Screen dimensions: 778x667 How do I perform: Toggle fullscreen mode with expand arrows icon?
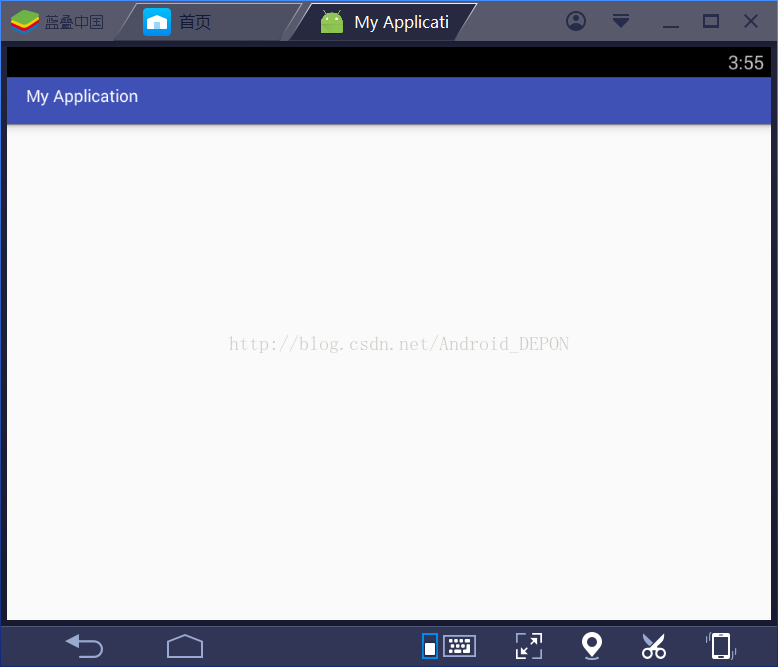tap(528, 646)
